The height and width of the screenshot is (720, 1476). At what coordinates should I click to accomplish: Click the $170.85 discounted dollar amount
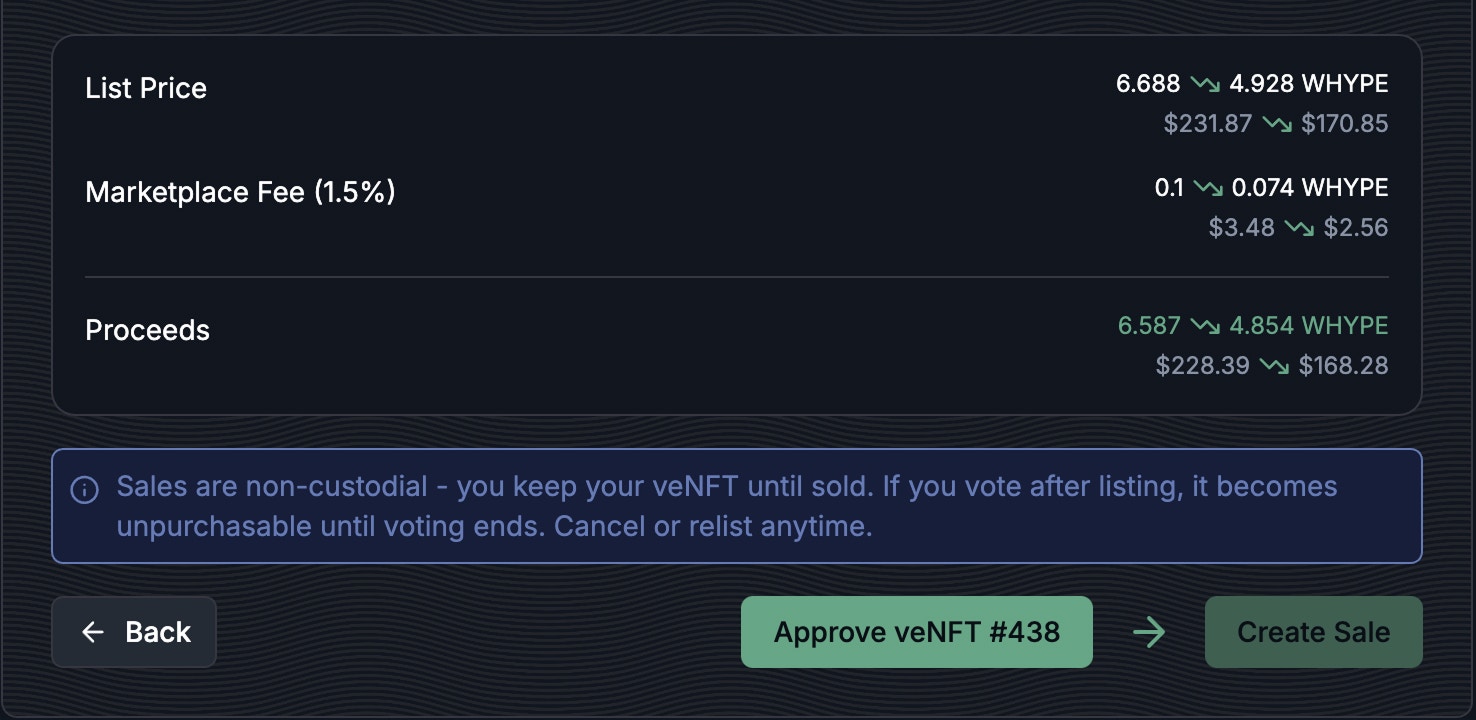pos(1345,123)
